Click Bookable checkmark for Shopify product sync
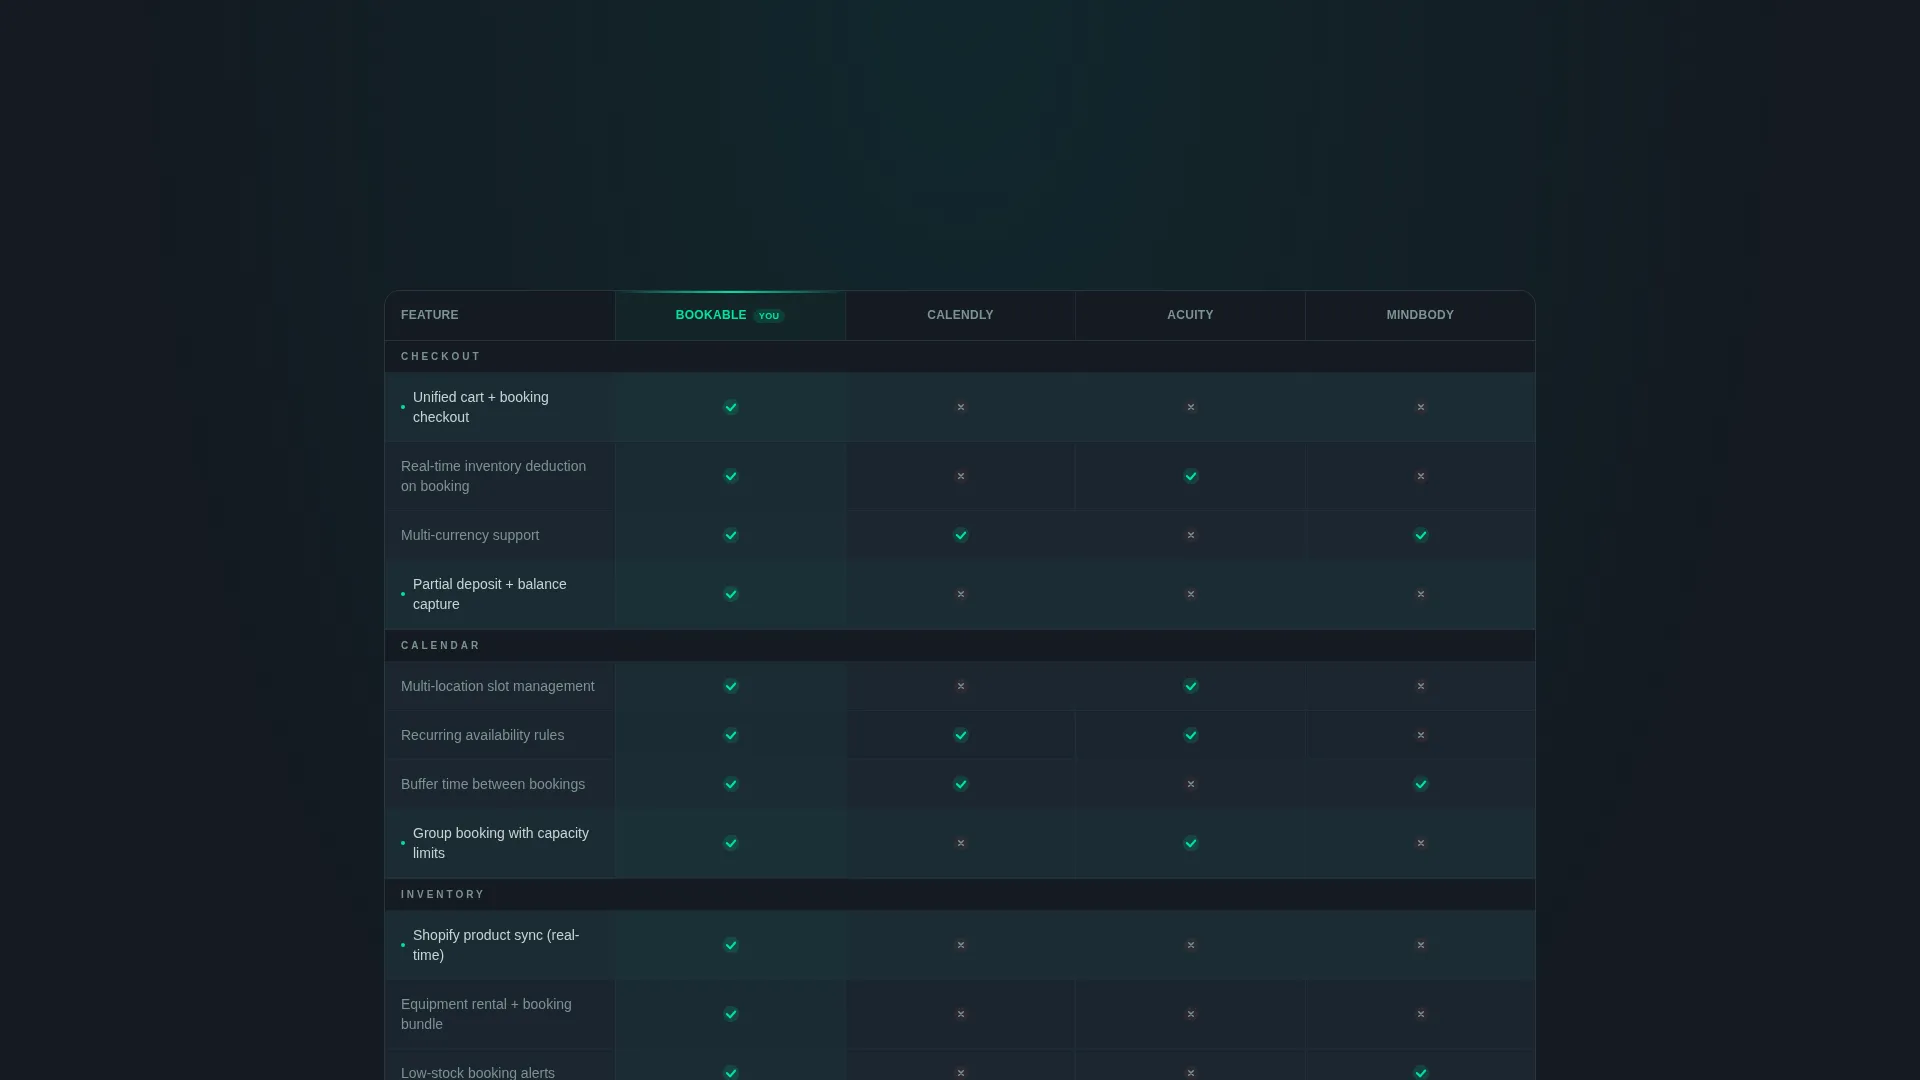Screen dimensions: 1920x1080 (731, 945)
